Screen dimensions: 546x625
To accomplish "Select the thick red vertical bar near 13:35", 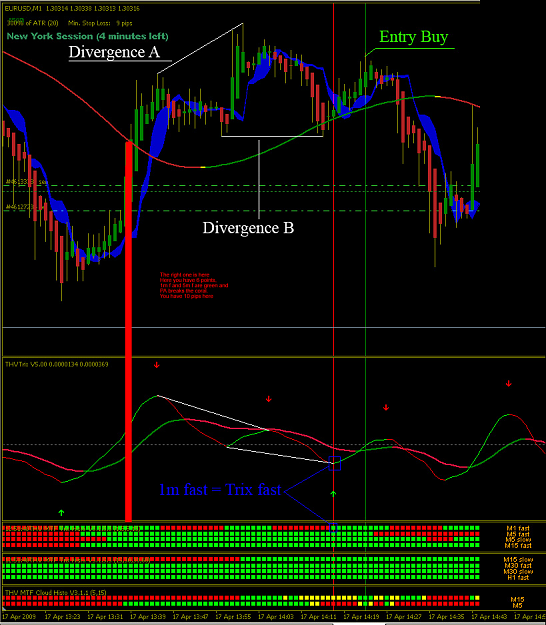I will tap(128, 331).
